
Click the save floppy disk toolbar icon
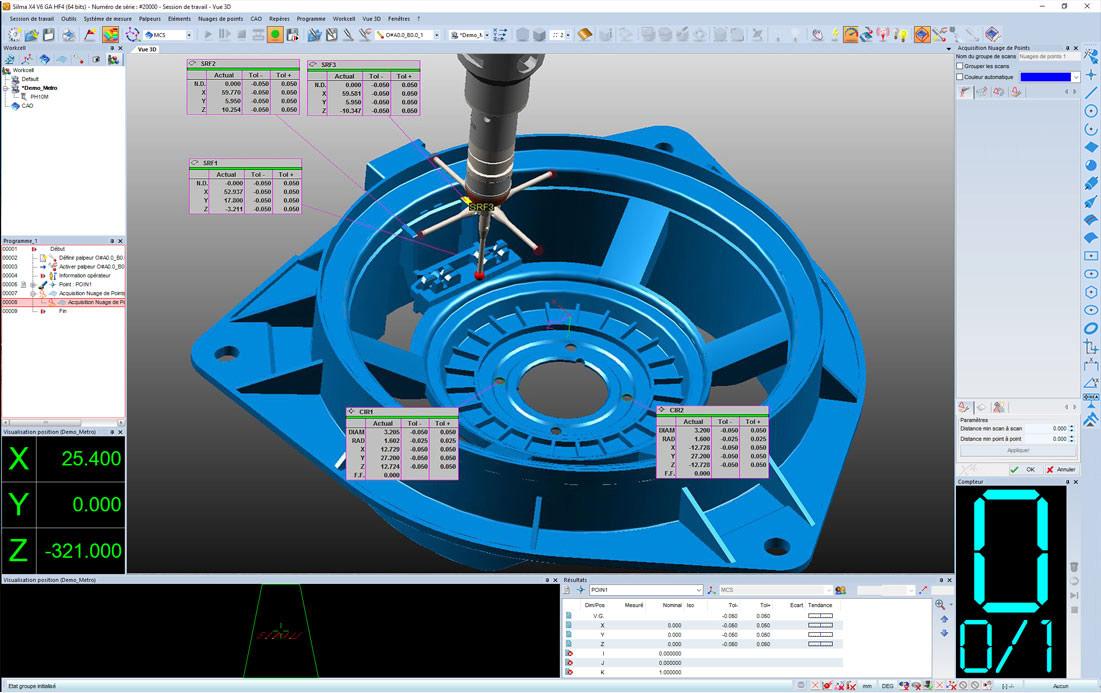(x=48, y=34)
